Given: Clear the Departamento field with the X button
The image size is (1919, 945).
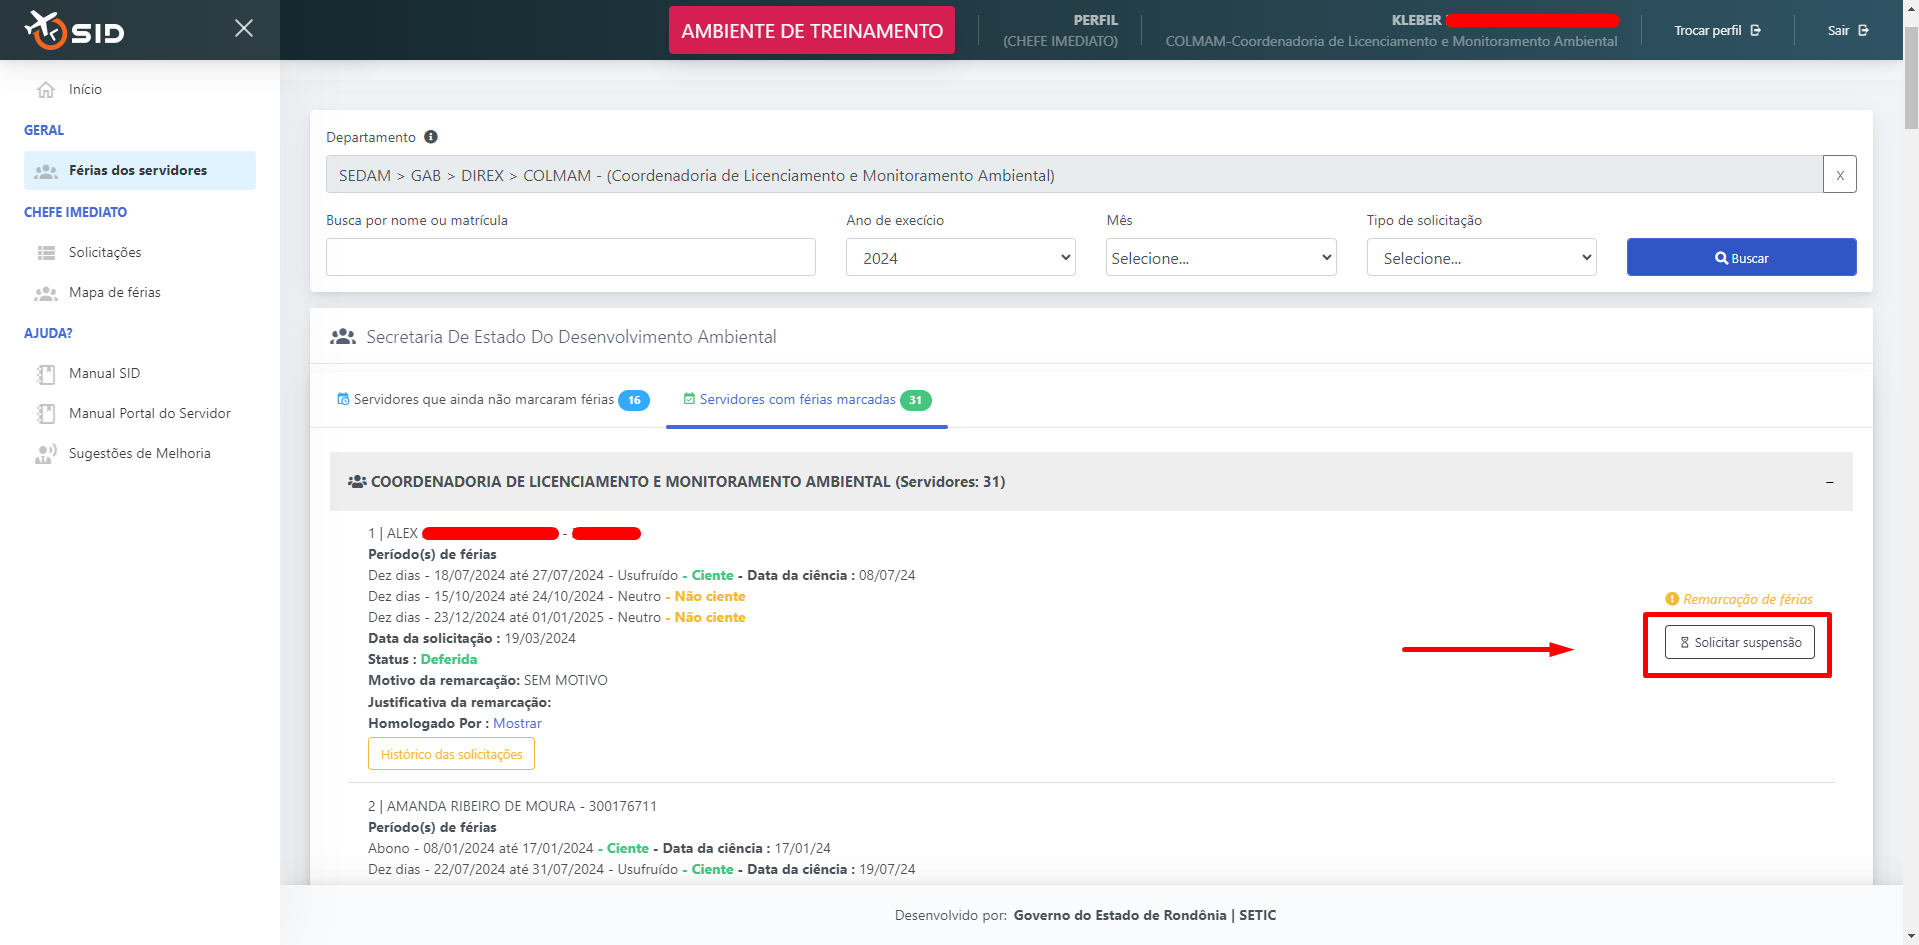Looking at the screenshot, I should (x=1840, y=174).
